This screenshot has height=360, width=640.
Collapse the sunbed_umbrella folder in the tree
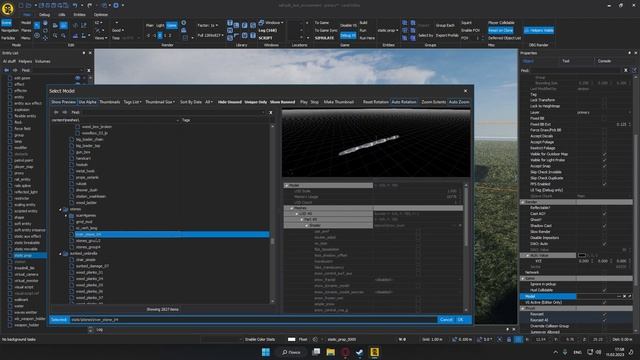click(60, 253)
